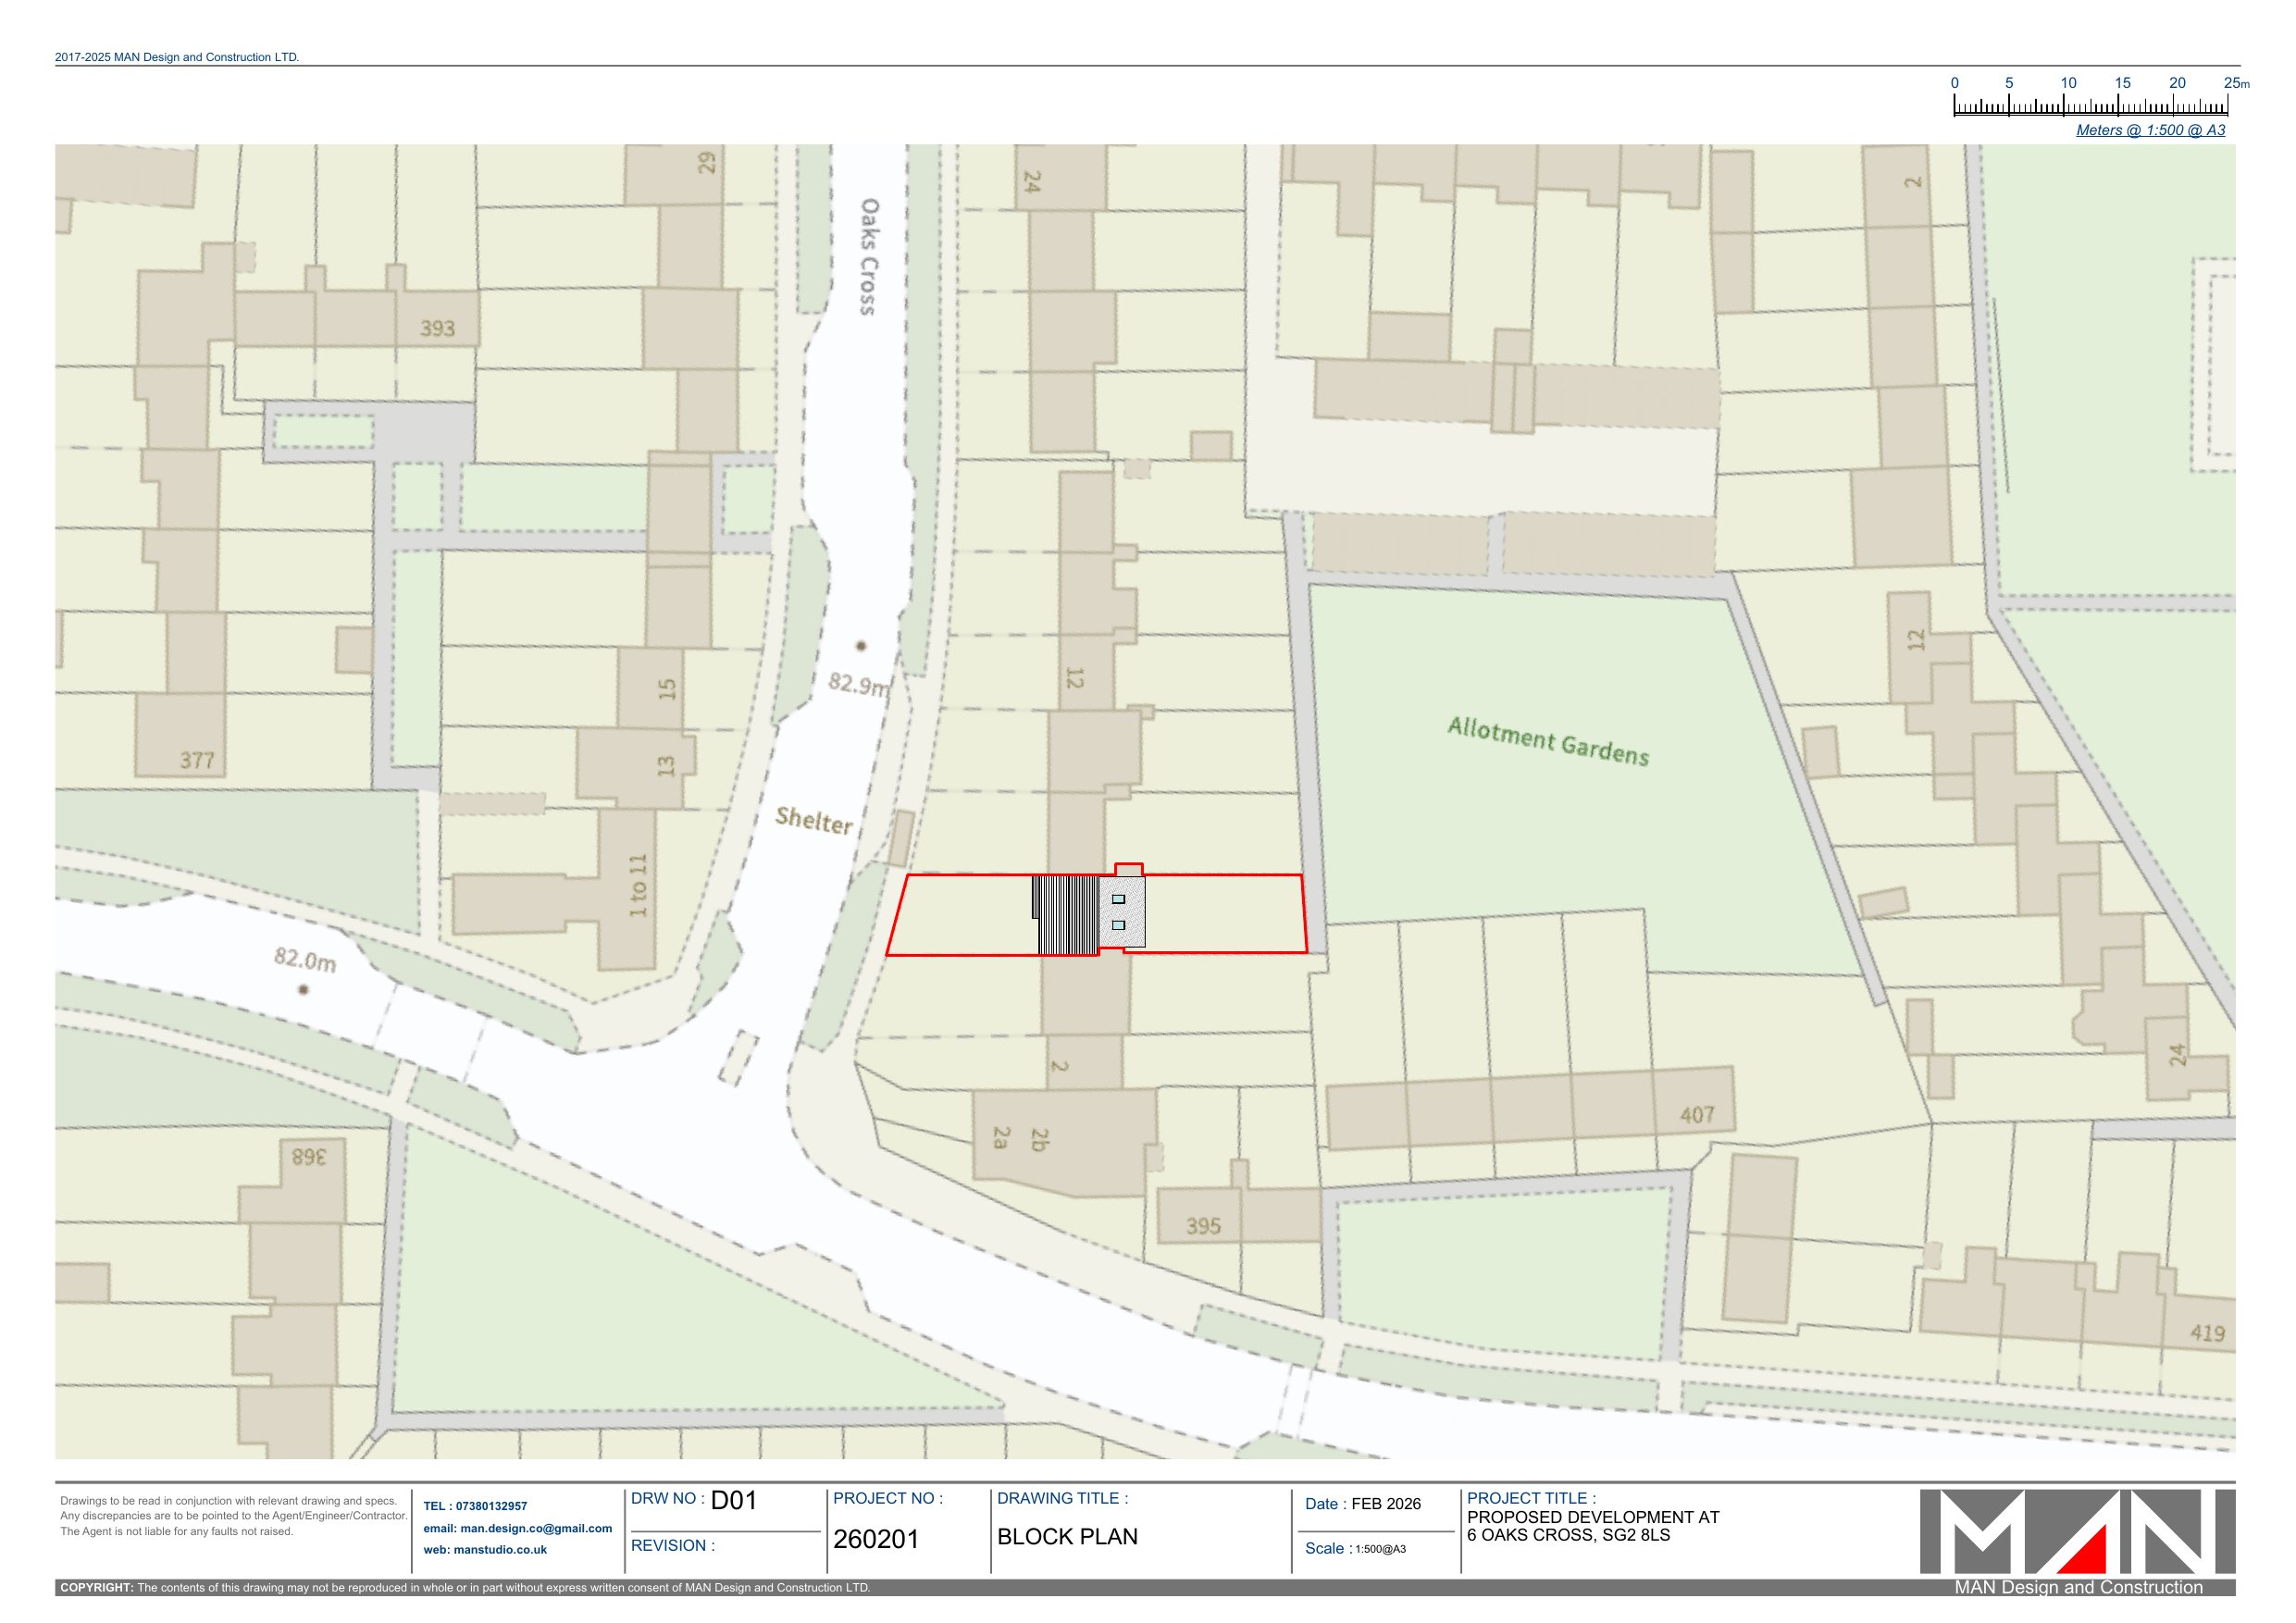
Task: Click the hatched building in the red boundary
Action: [1067, 914]
